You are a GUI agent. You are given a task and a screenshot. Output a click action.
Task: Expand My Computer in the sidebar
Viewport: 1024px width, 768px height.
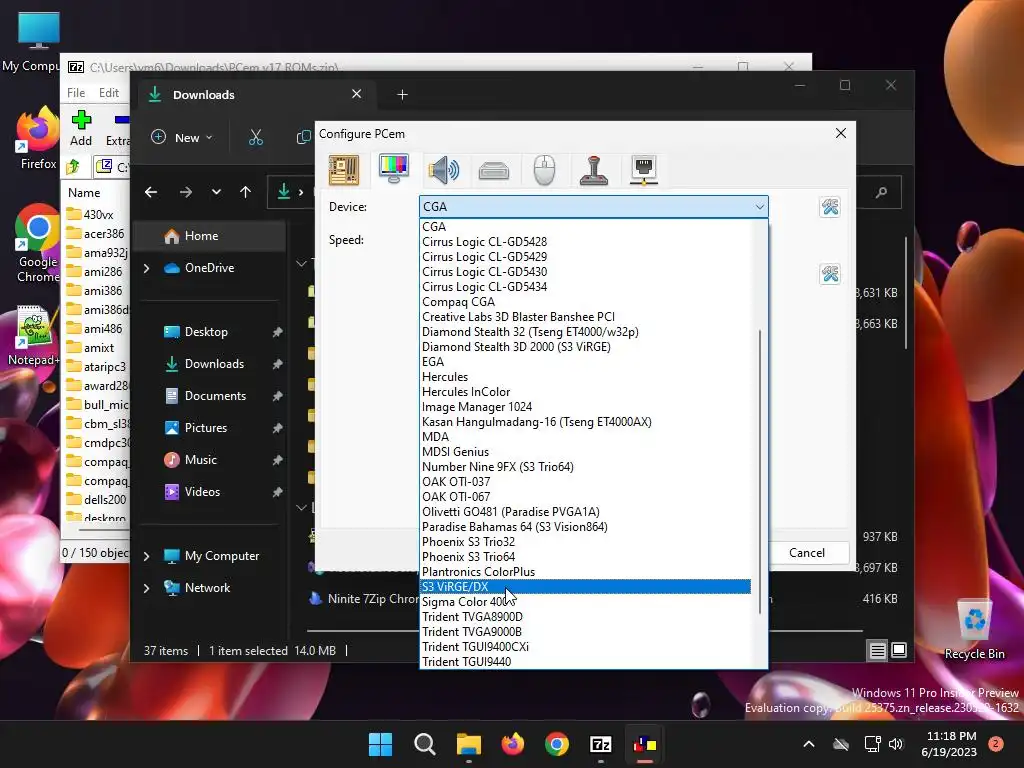pyautogui.click(x=146, y=556)
